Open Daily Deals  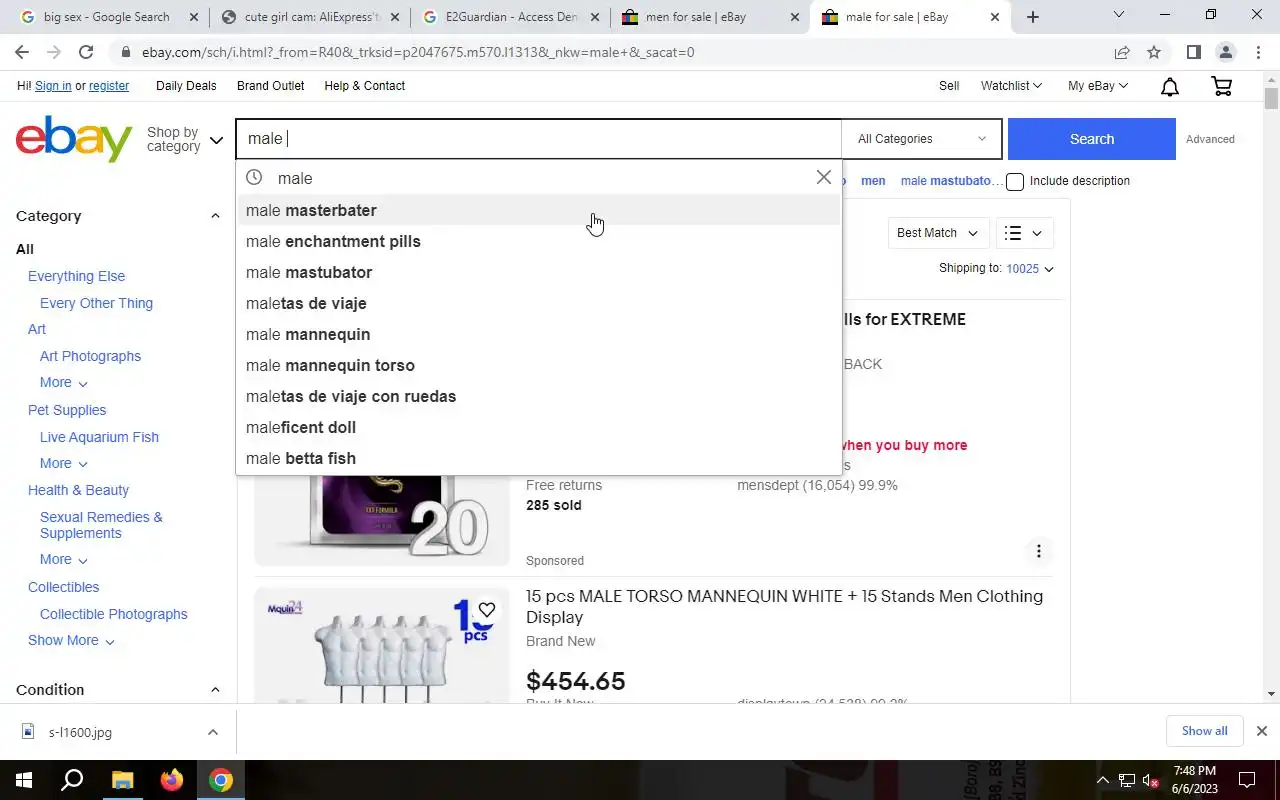coord(186,86)
